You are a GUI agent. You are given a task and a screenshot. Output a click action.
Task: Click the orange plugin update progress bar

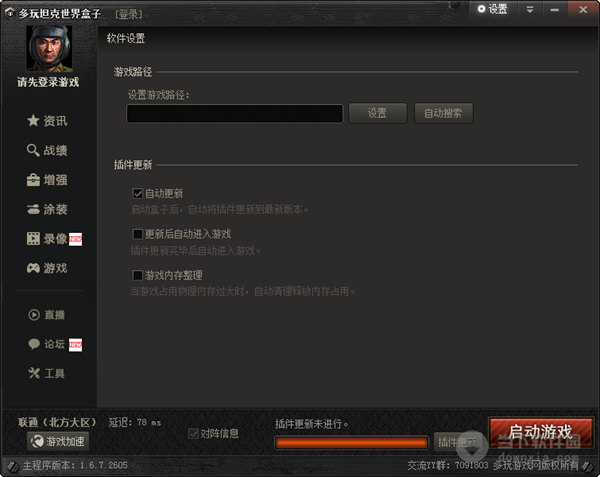(x=351, y=443)
